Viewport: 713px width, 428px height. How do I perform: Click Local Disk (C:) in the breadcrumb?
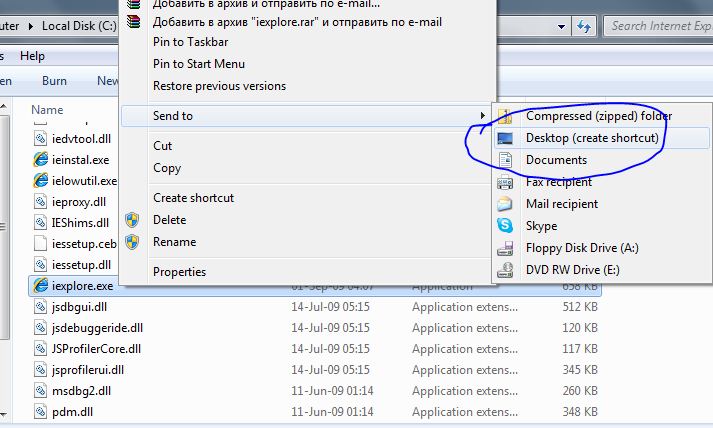[x=79, y=26]
